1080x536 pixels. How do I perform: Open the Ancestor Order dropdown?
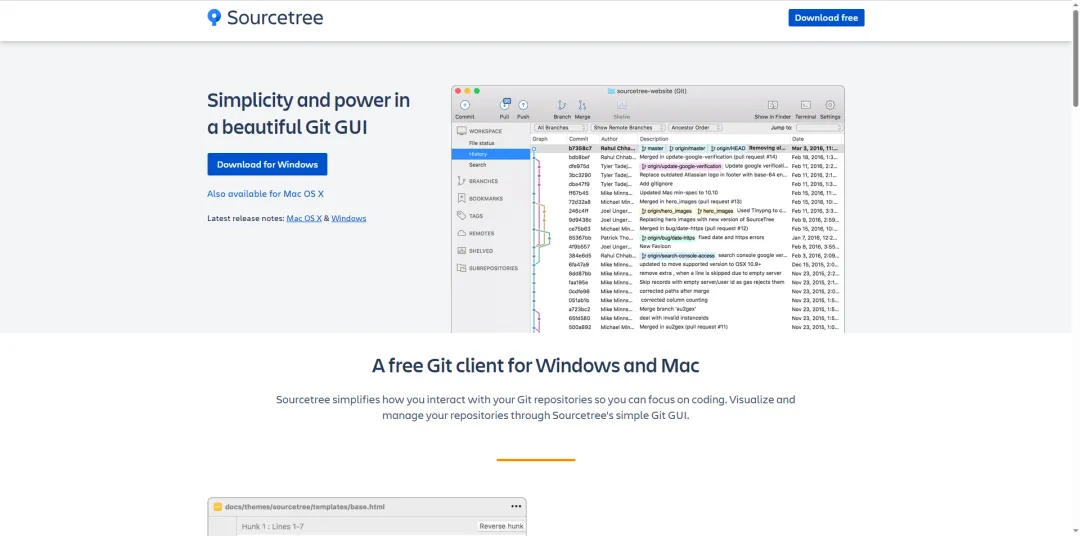click(695, 128)
